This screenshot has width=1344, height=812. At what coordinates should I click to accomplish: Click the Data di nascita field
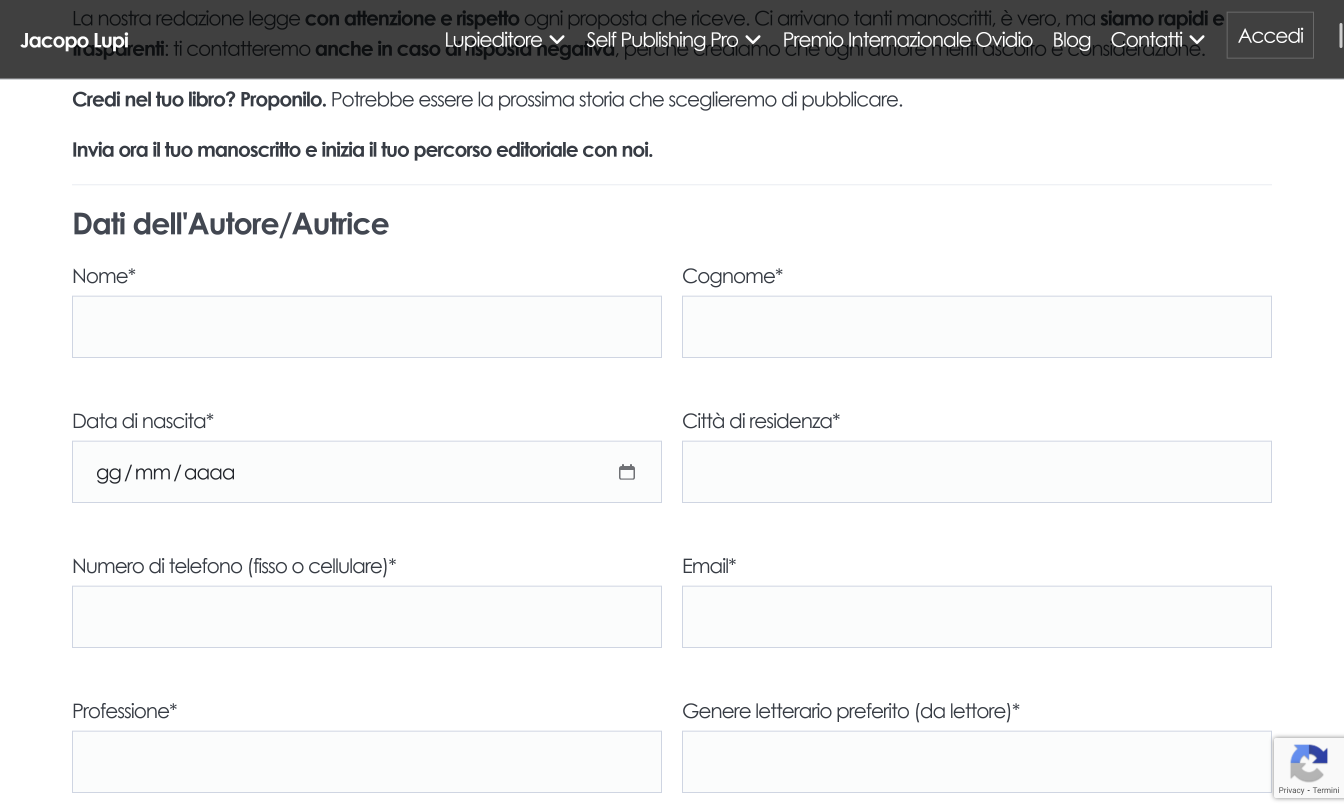[340, 472]
